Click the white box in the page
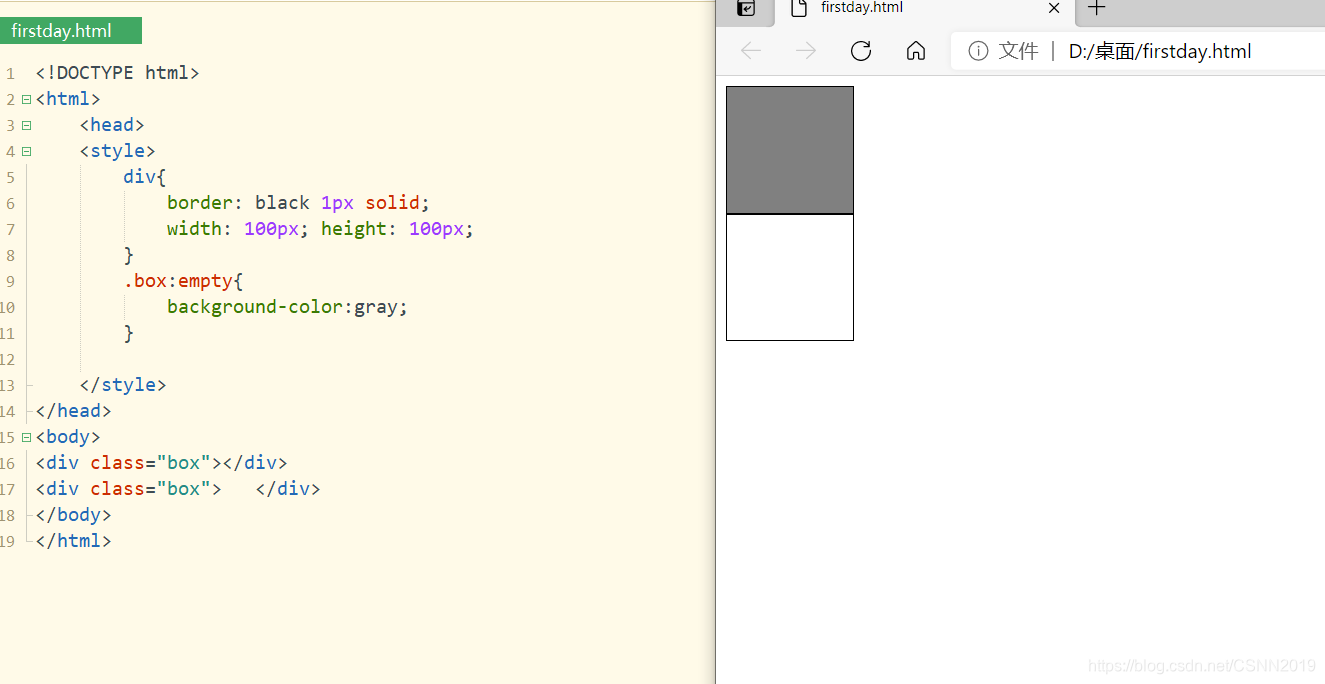The width and height of the screenshot is (1325, 684). (790, 277)
